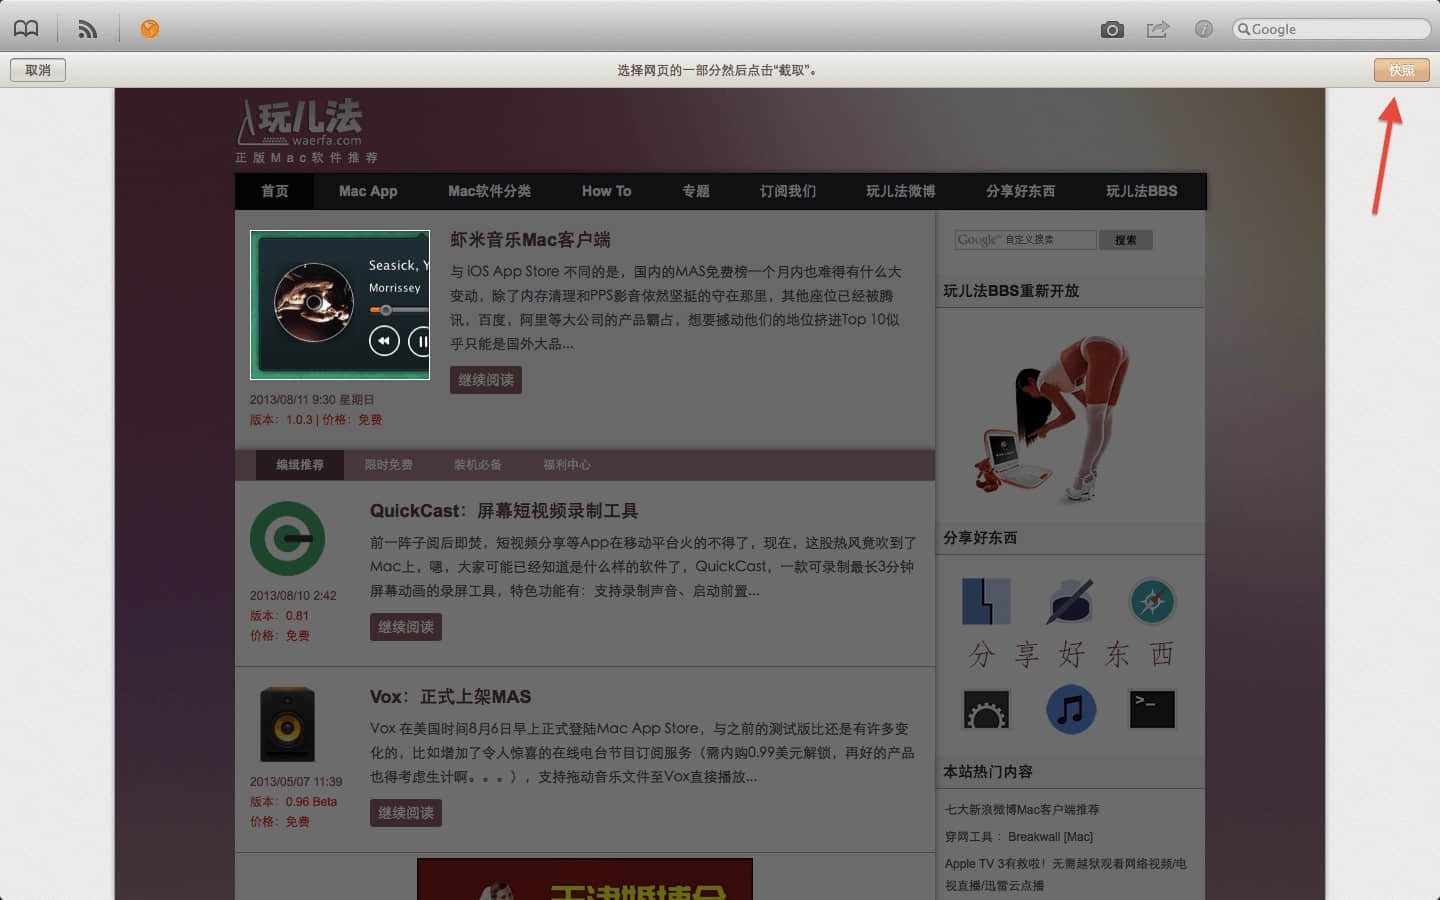This screenshot has width=1440, height=900.
Task: Open the RSS feed icon
Action: click(x=88, y=29)
